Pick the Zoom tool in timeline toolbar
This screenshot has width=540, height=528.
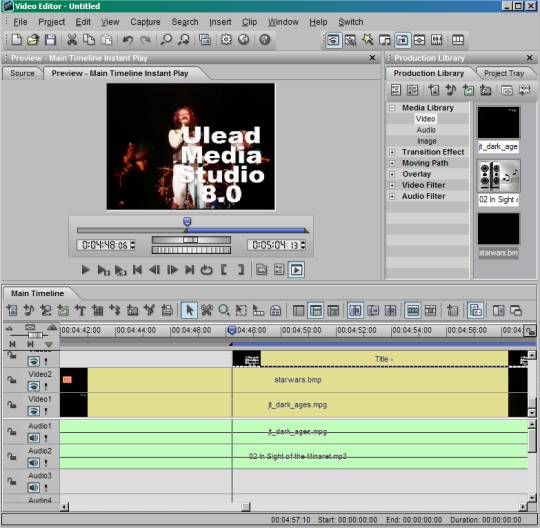(224, 310)
